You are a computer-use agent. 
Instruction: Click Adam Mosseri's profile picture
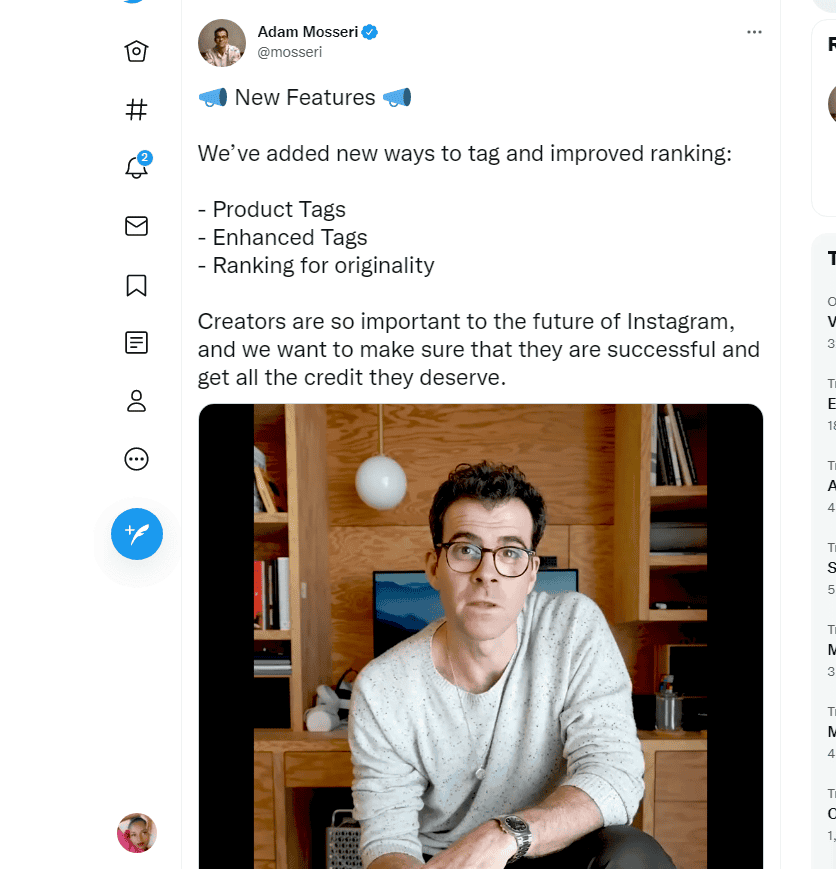pyautogui.click(x=222, y=43)
